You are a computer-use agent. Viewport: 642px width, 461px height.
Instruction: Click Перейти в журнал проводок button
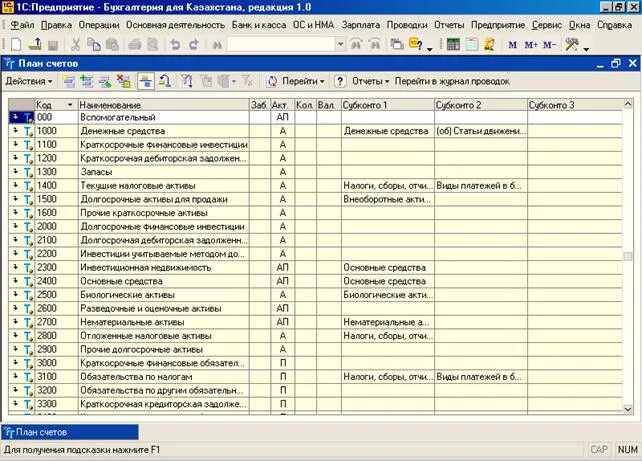click(452, 81)
